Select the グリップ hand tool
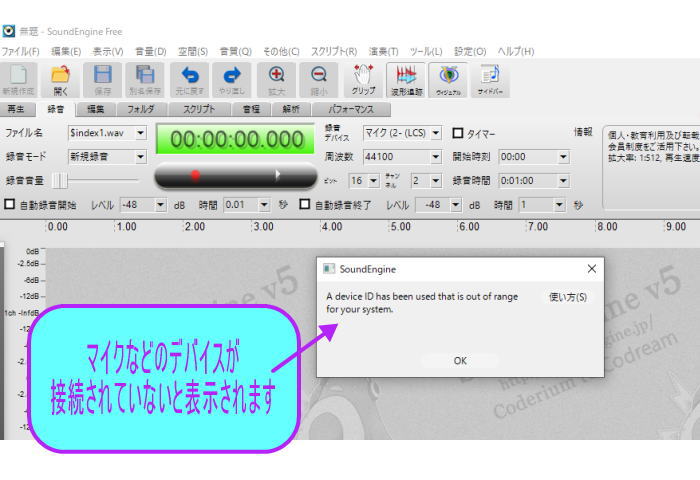Viewport: 700px width, 480px height. (363, 79)
